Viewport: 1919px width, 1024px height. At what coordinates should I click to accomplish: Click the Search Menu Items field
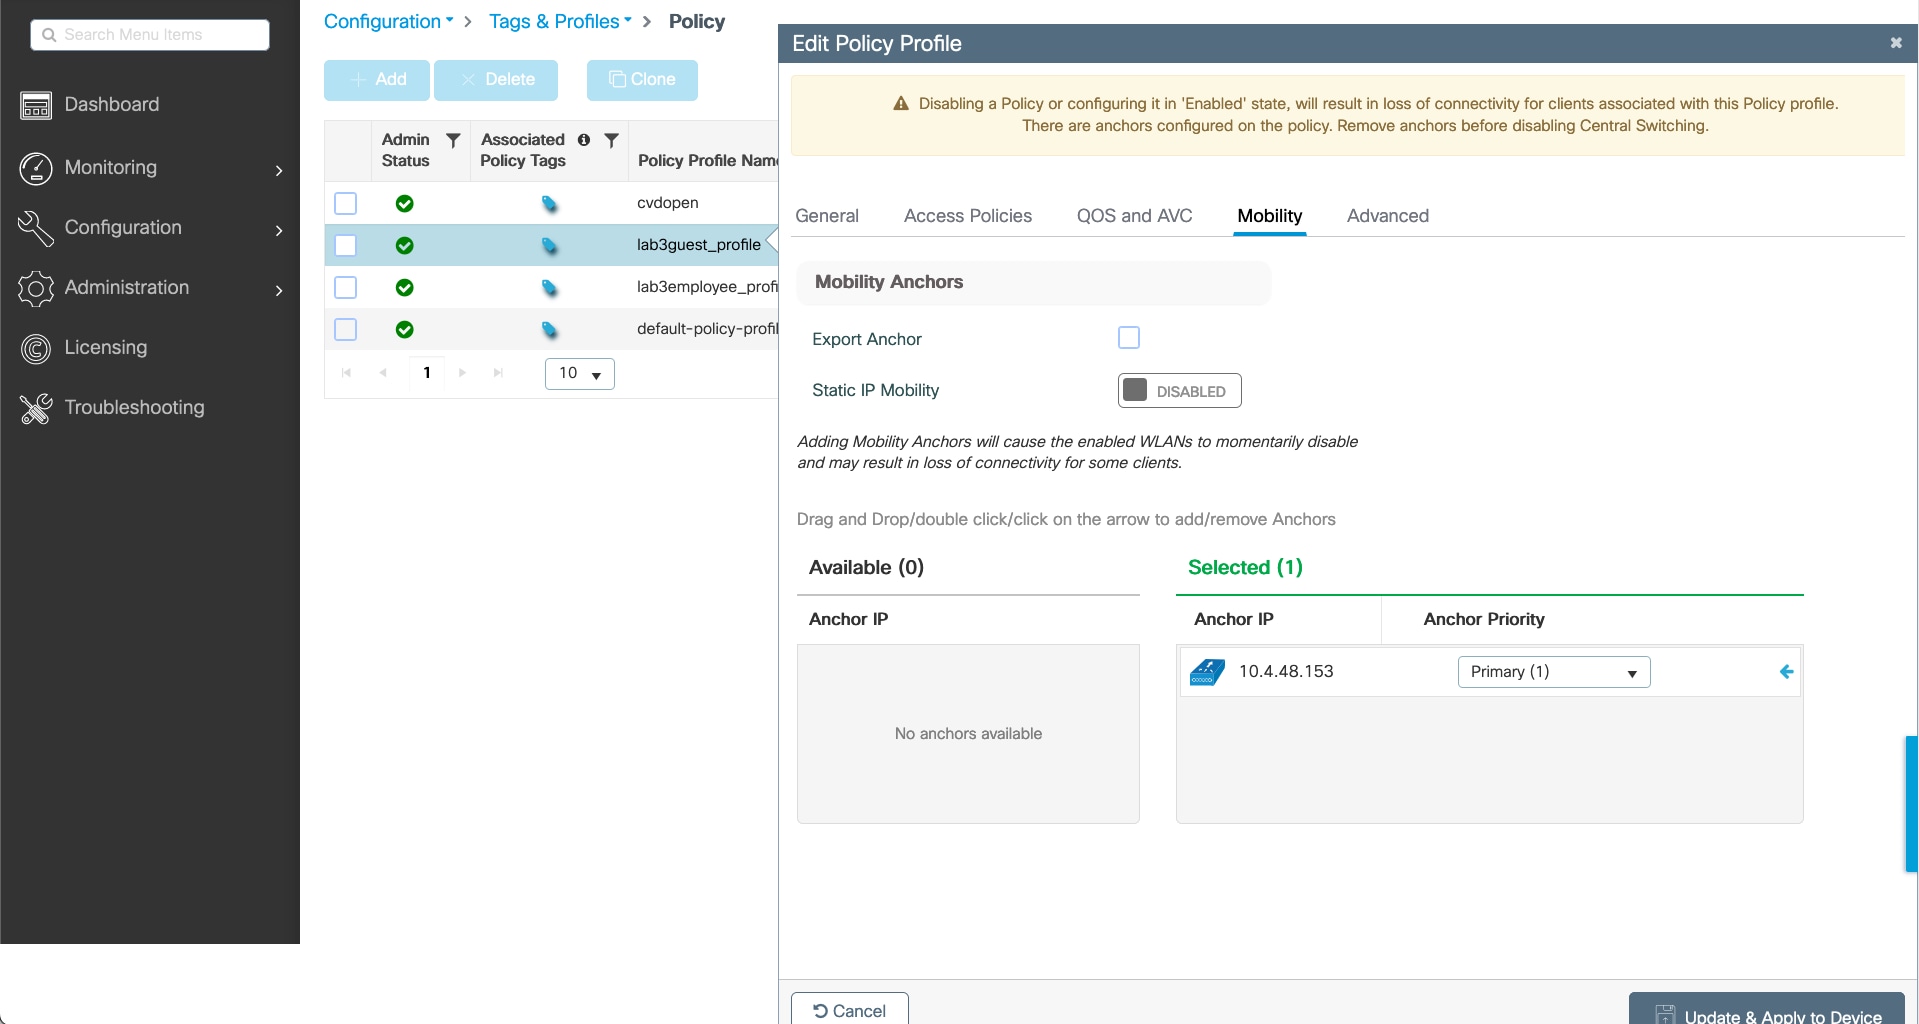[x=150, y=35]
